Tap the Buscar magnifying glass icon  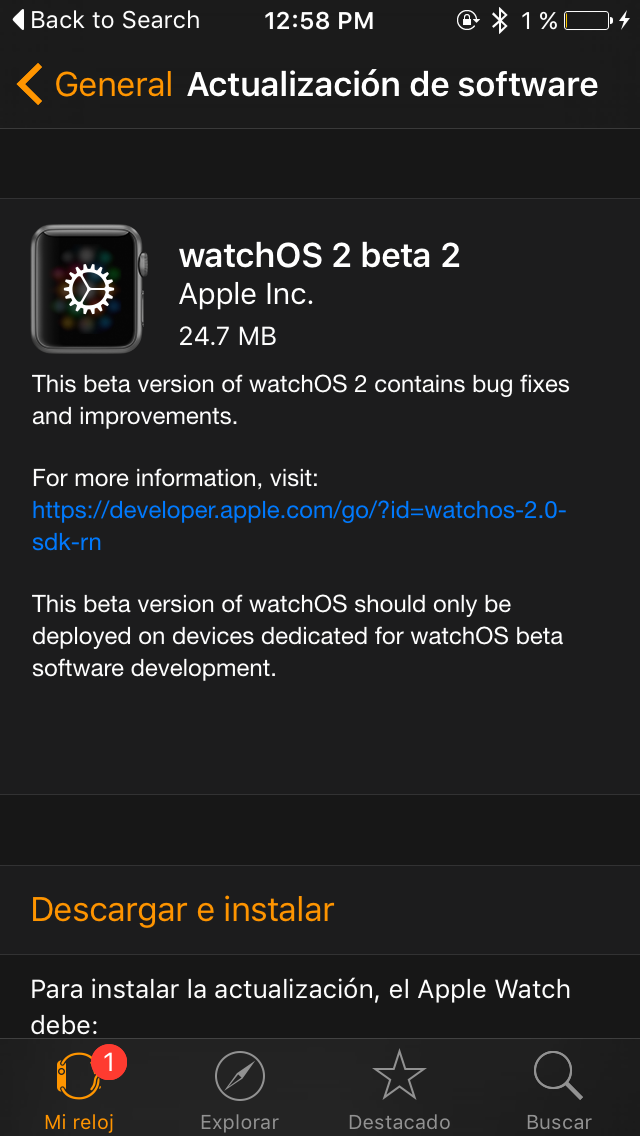pos(558,1075)
